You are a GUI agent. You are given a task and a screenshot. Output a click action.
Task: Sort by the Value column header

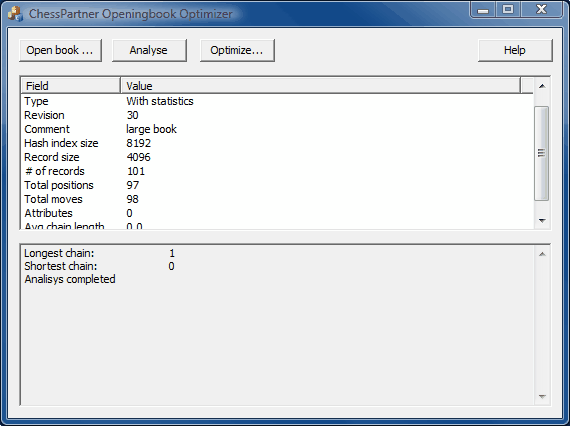tap(321, 86)
